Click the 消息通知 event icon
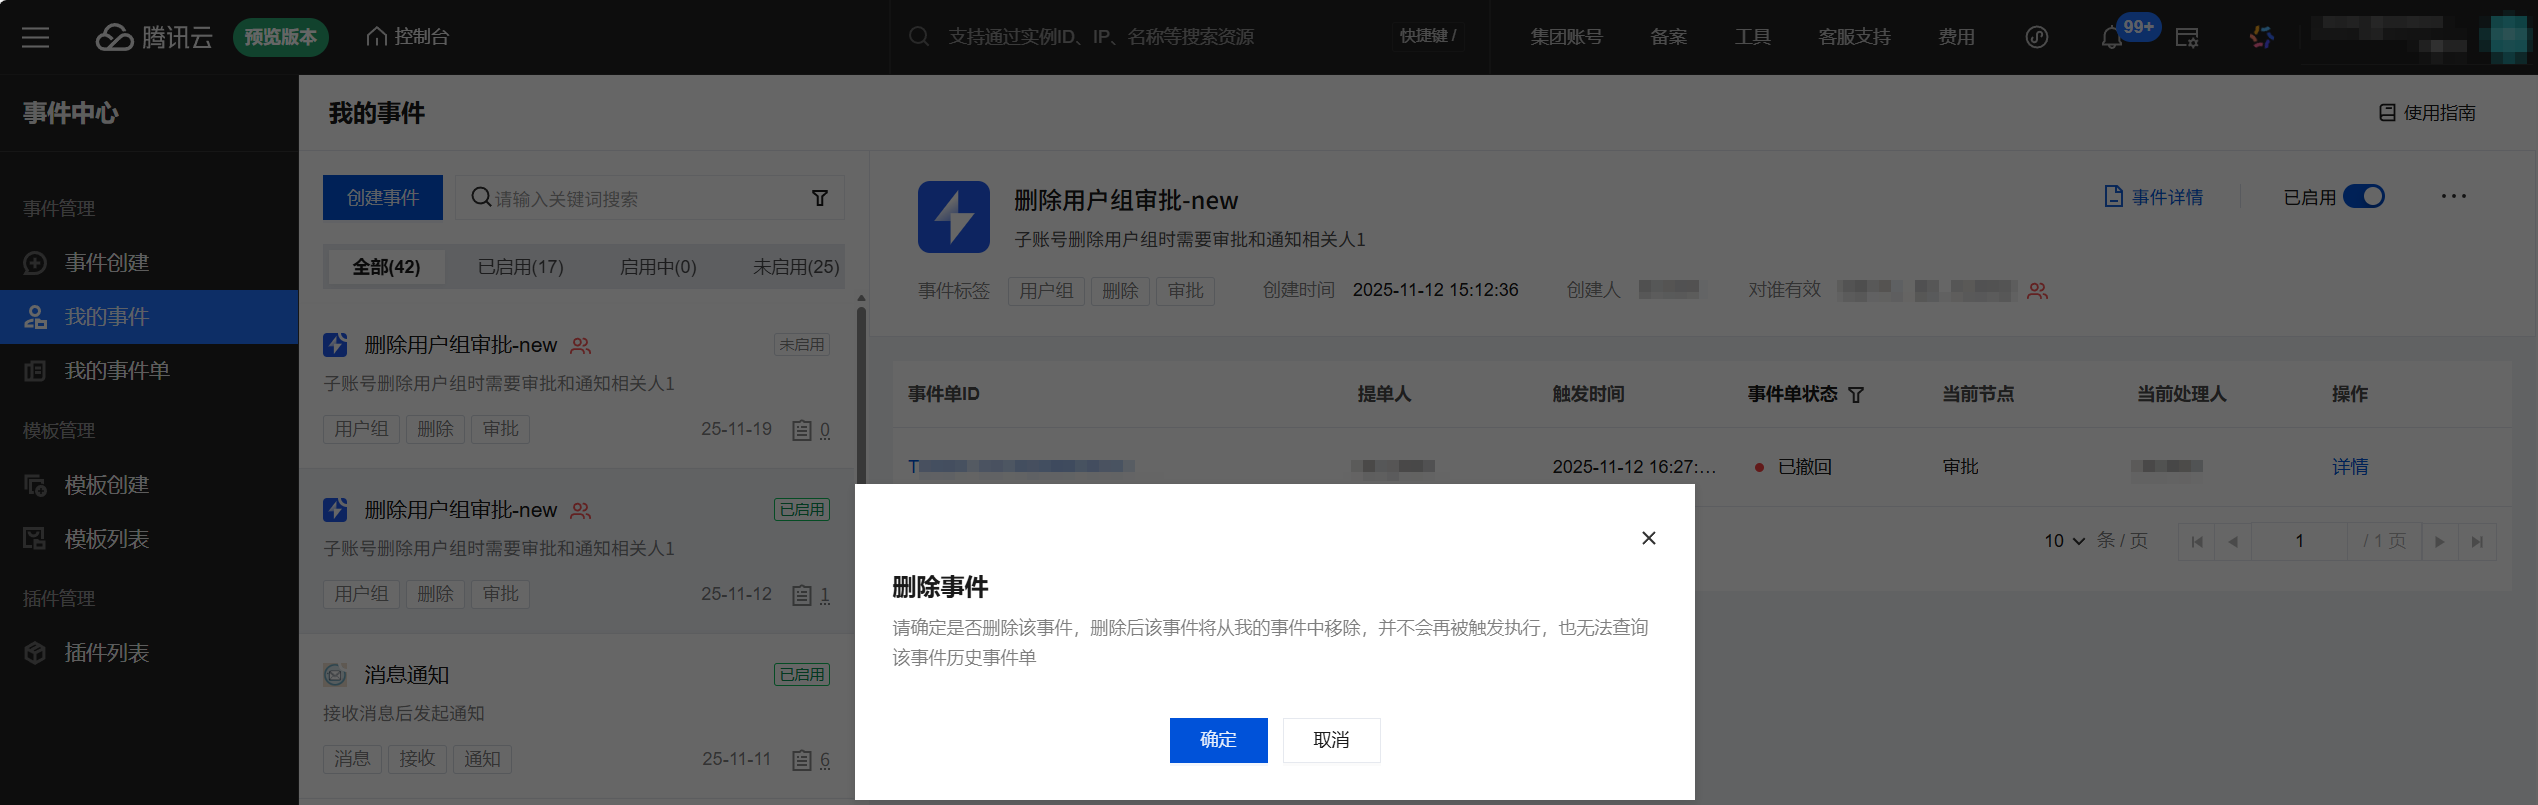Viewport: 2538px width, 805px height. 336,675
